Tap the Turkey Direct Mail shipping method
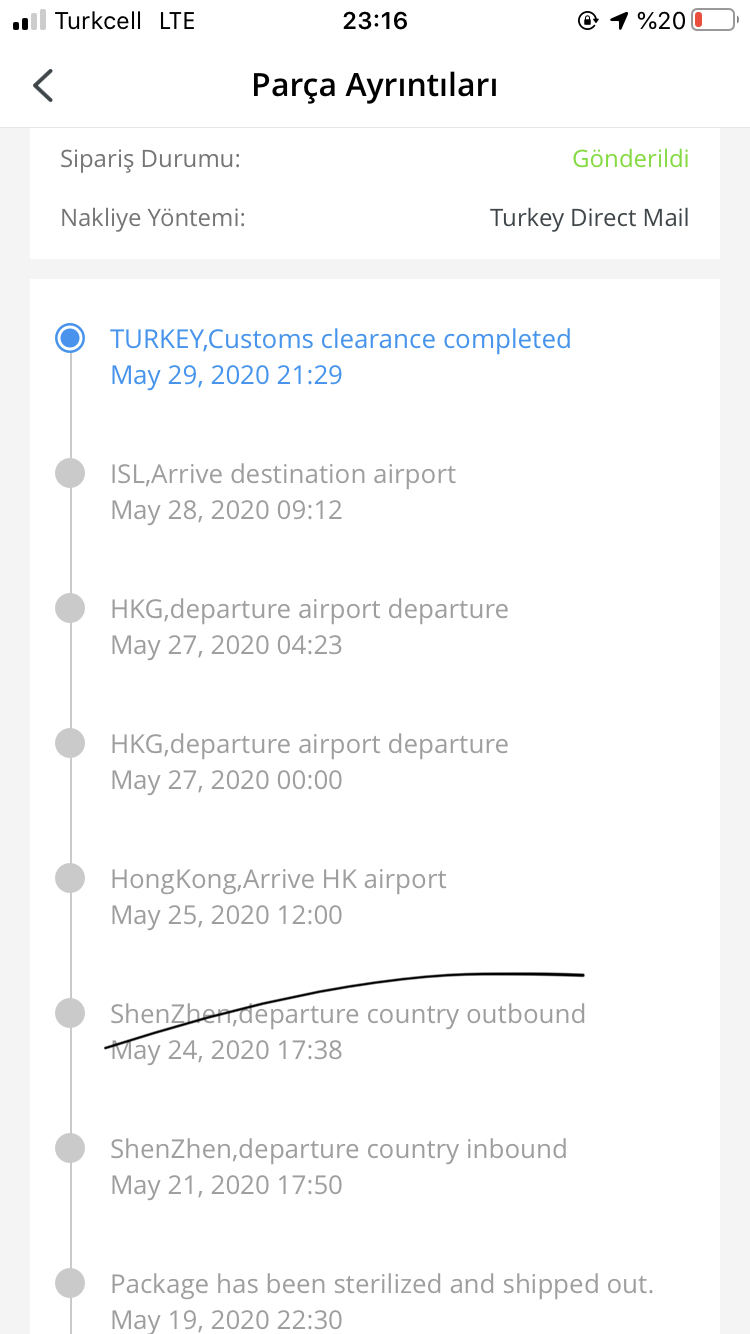The image size is (750, 1334). click(x=589, y=218)
